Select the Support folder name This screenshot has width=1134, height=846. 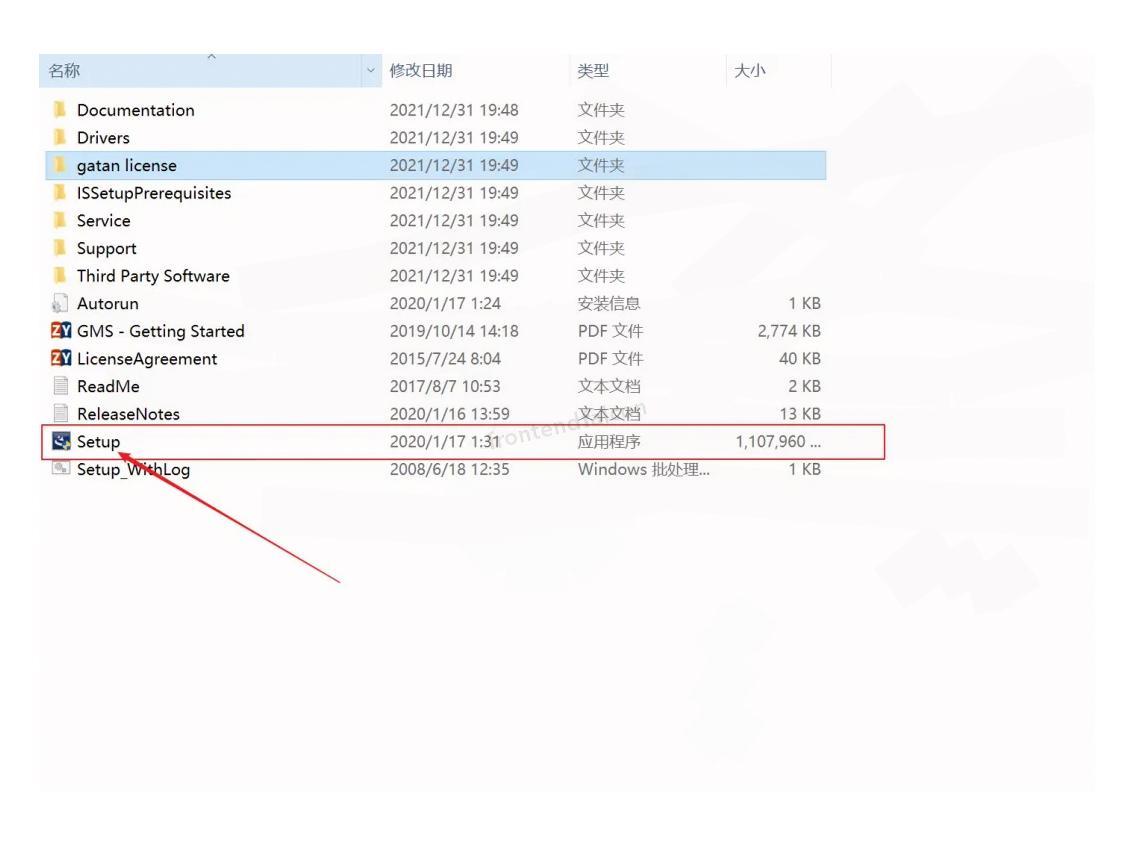click(x=106, y=249)
